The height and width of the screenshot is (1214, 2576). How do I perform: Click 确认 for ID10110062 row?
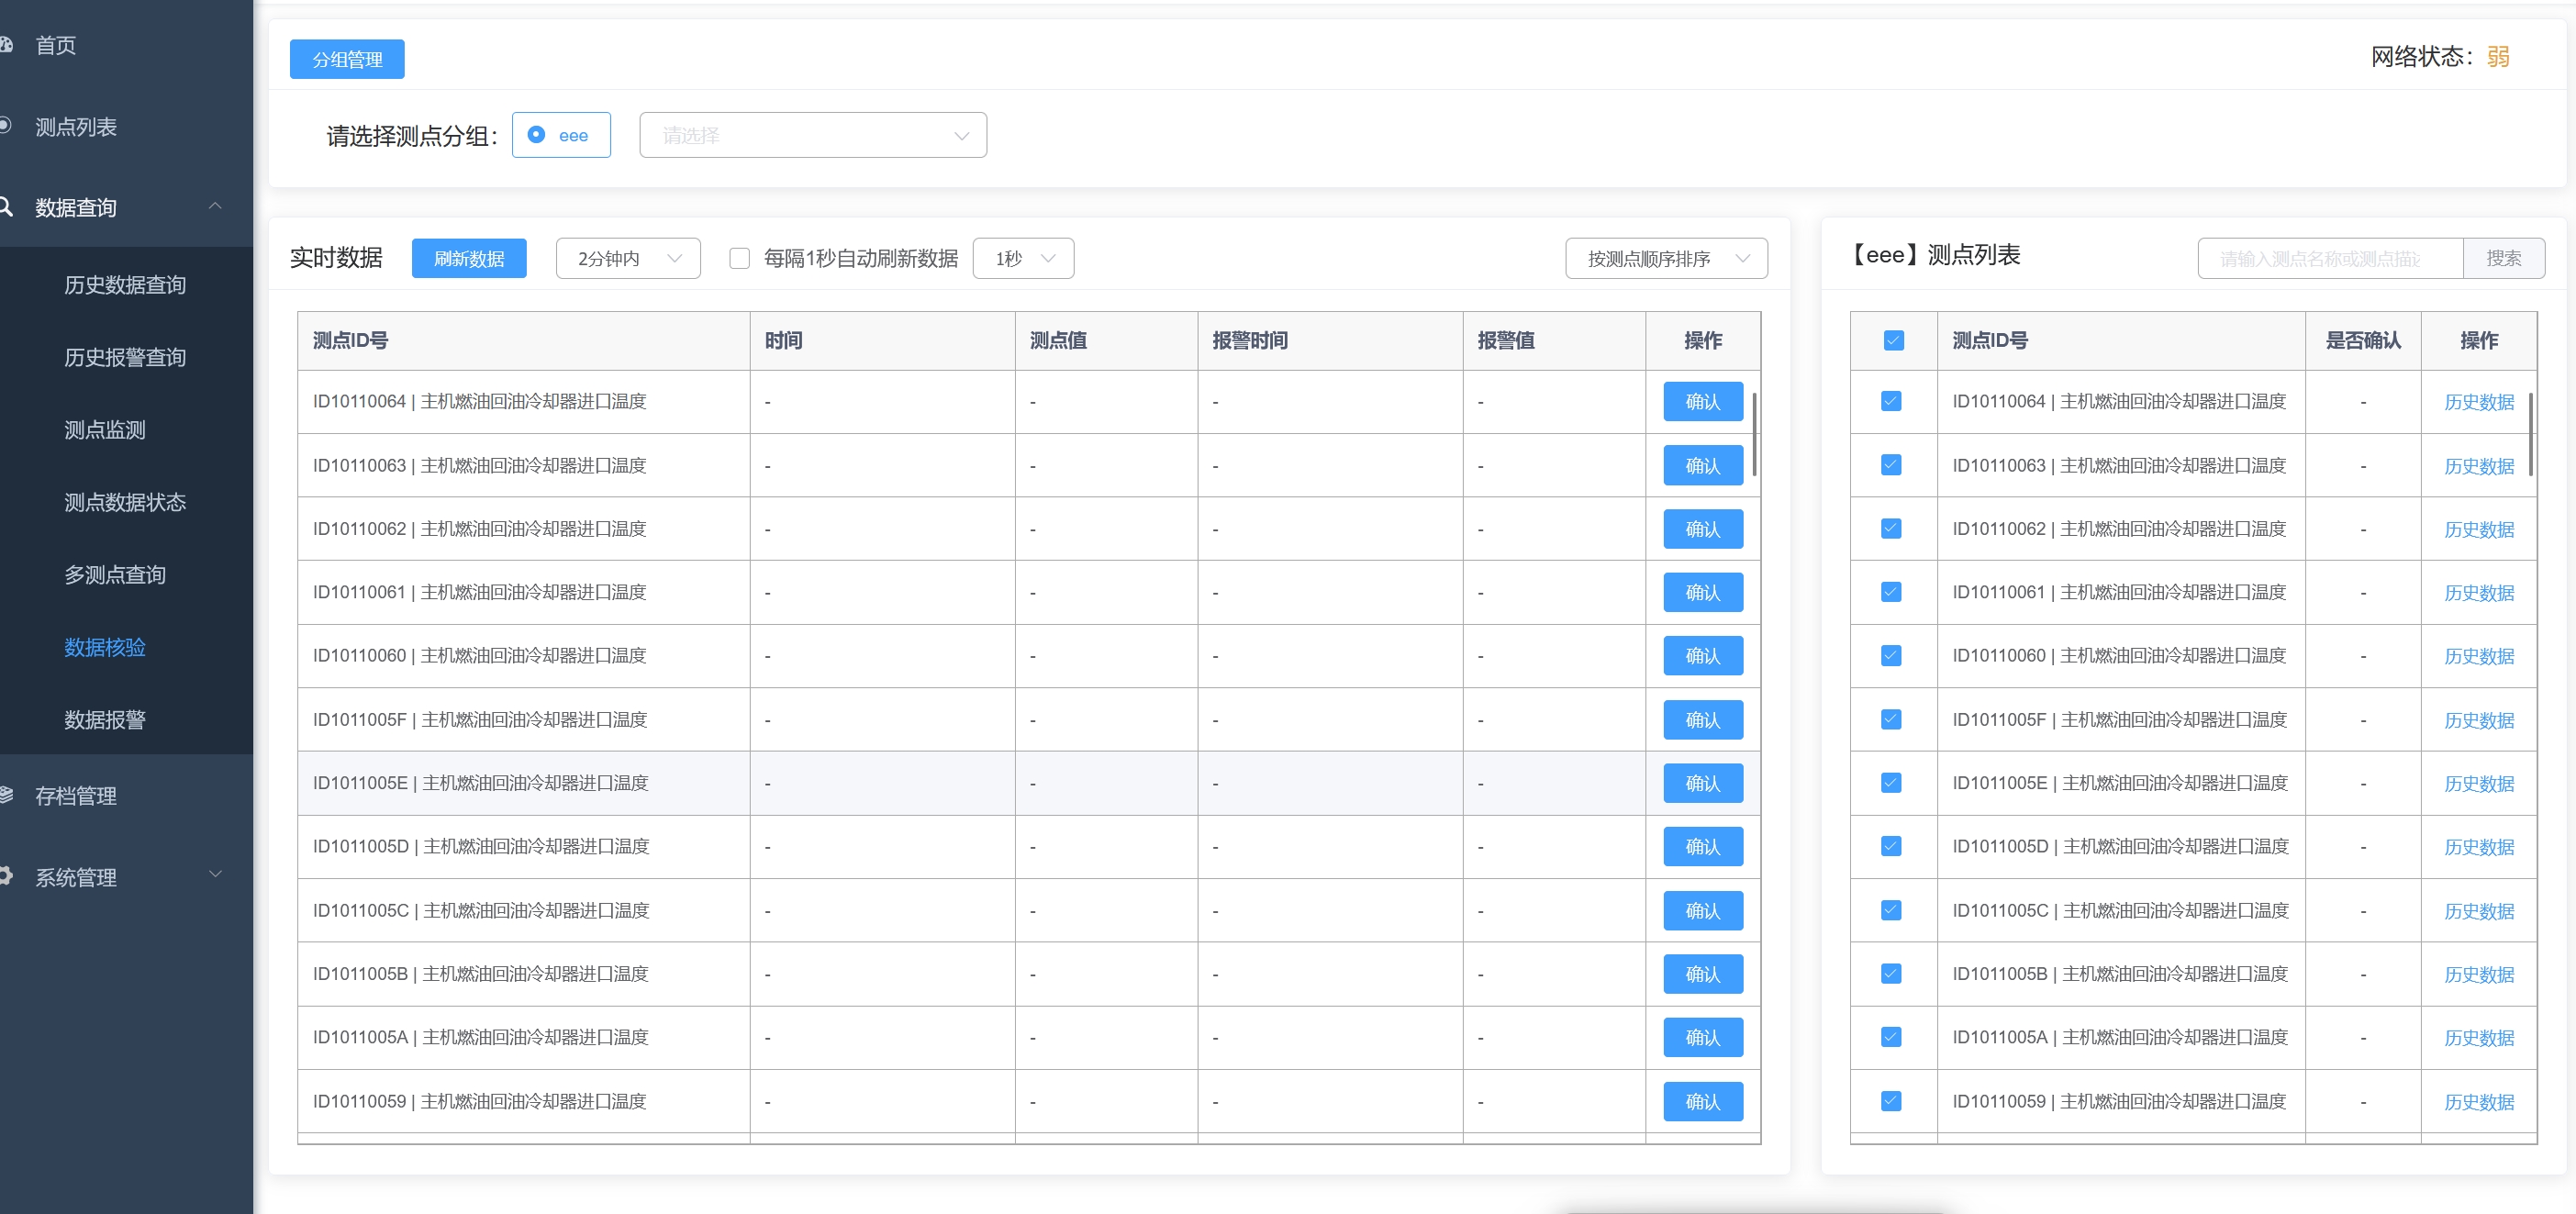point(1703,529)
